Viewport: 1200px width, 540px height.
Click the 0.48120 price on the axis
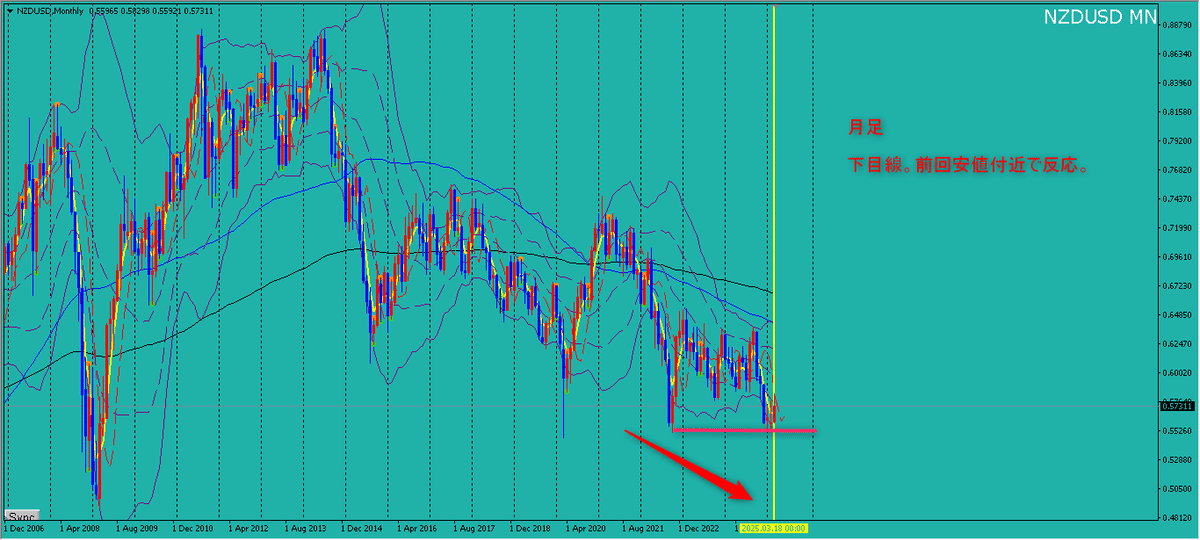pyautogui.click(x=1178, y=517)
